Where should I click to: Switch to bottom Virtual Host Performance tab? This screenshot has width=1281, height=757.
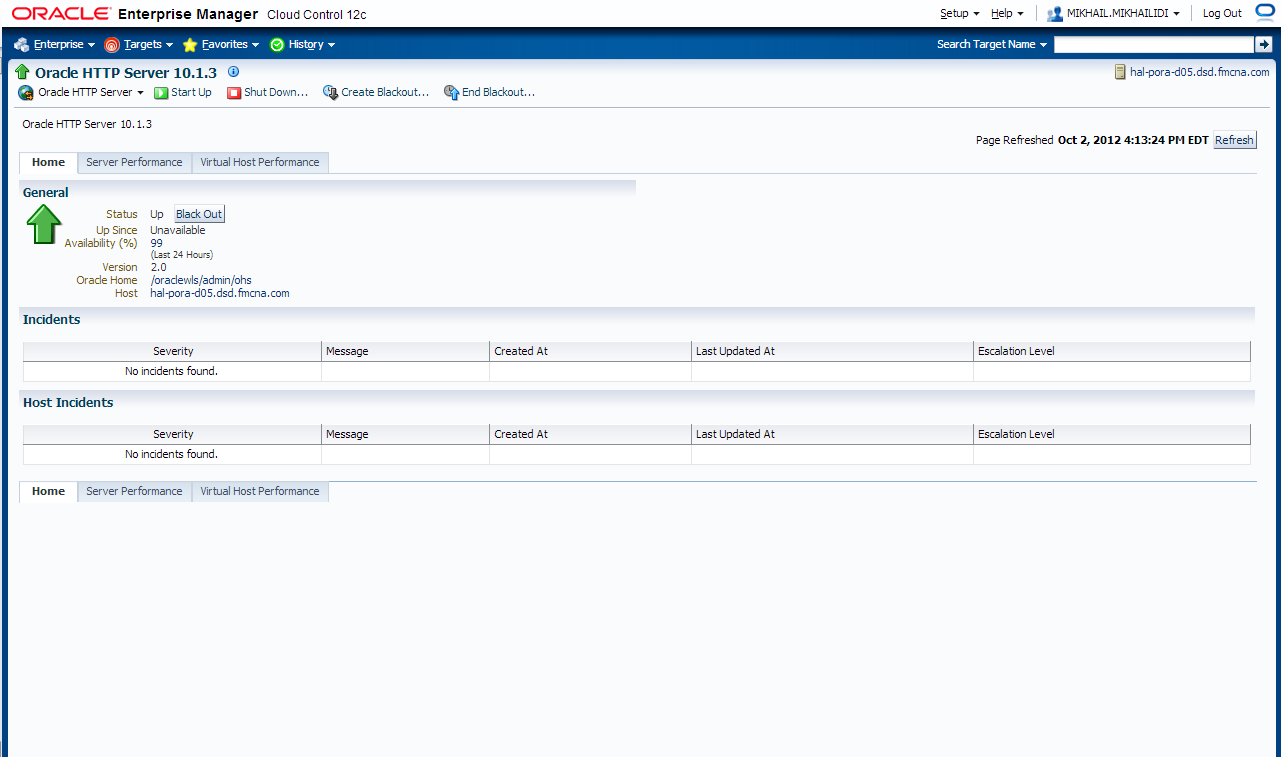pos(260,491)
